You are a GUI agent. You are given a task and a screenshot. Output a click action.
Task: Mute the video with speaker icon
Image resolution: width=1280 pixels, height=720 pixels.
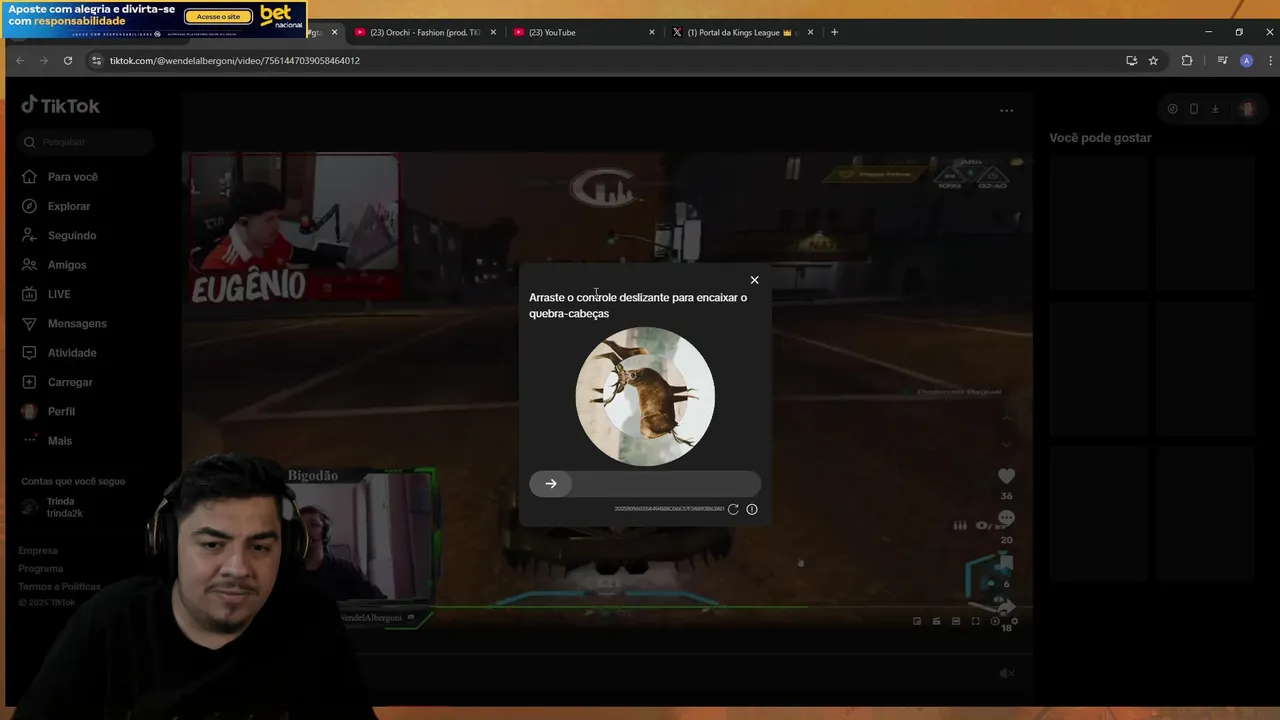tap(1007, 674)
